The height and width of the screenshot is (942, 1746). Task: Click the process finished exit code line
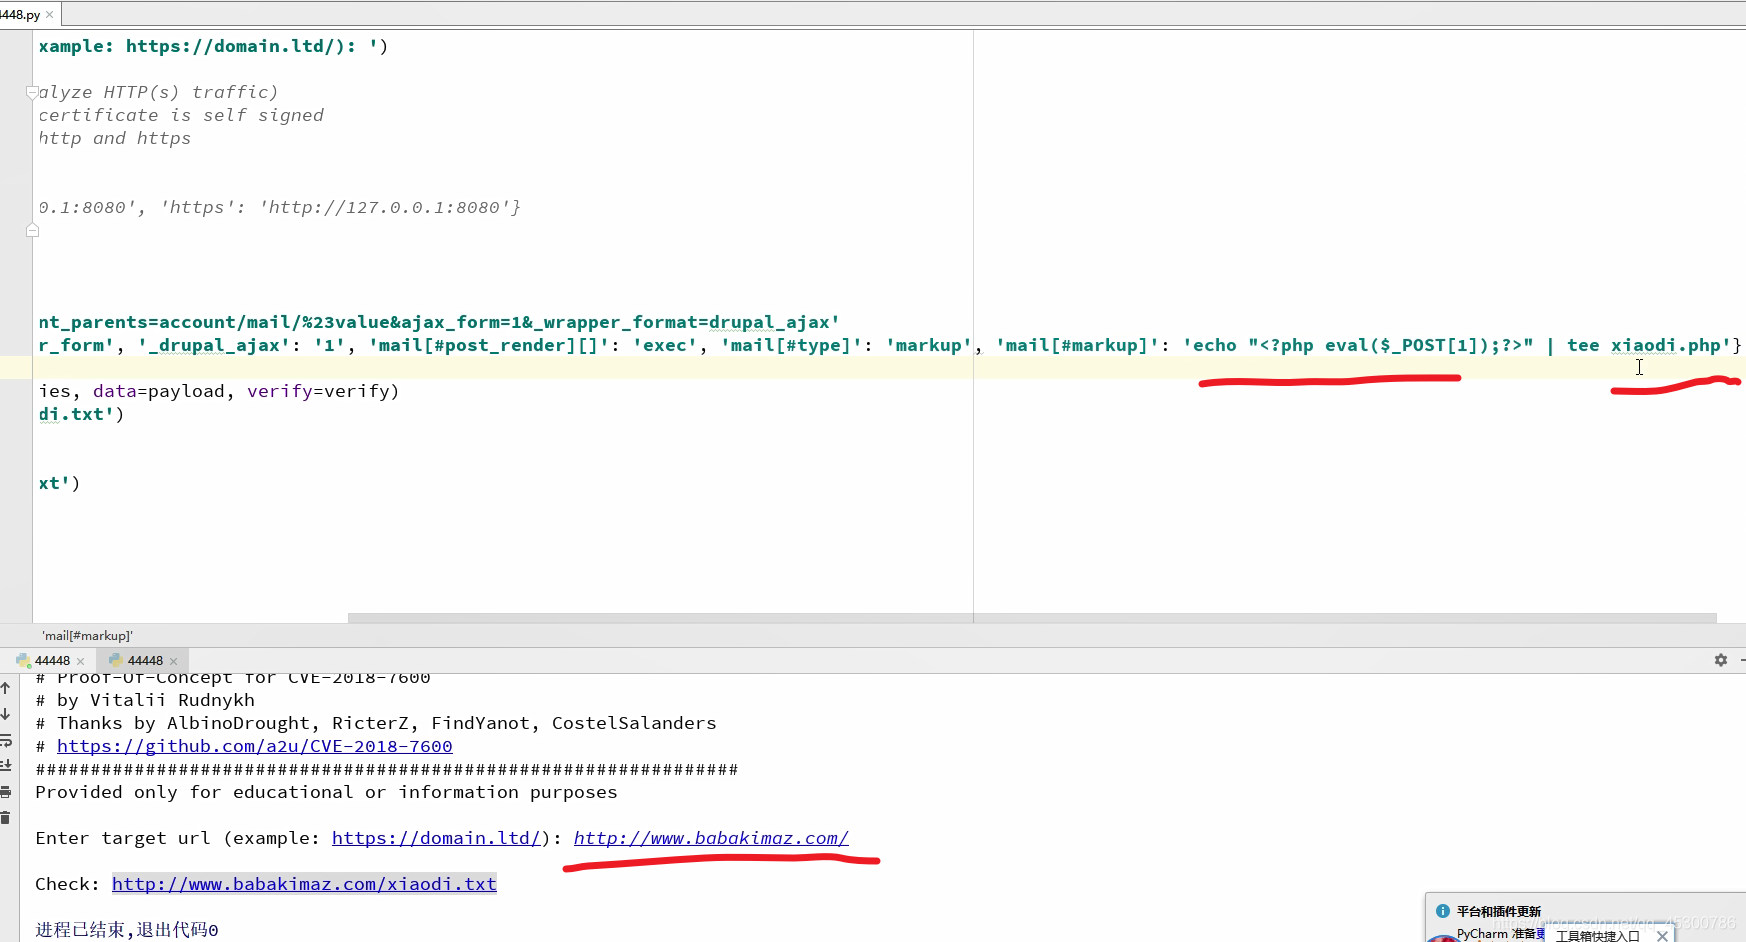tap(127, 930)
